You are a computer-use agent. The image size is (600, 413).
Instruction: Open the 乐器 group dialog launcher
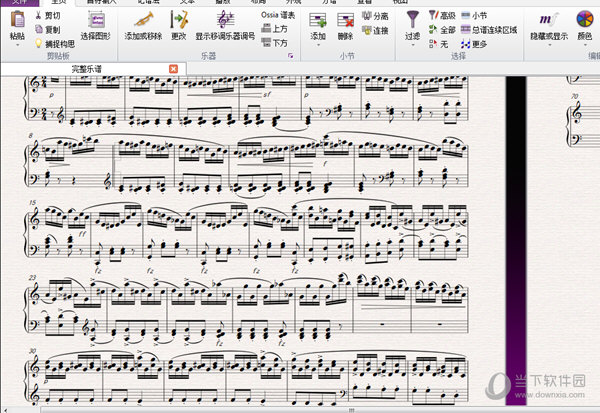290,56
